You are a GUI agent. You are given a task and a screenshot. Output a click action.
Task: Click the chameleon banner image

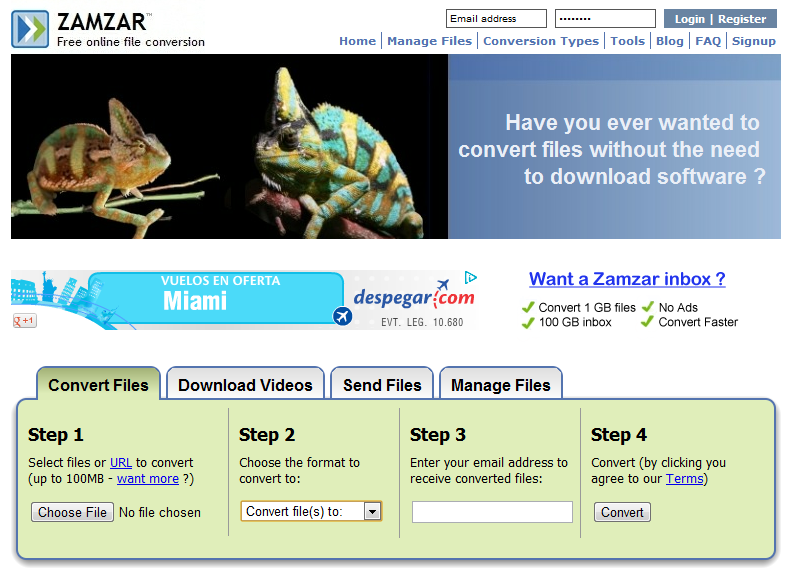point(229,146)
